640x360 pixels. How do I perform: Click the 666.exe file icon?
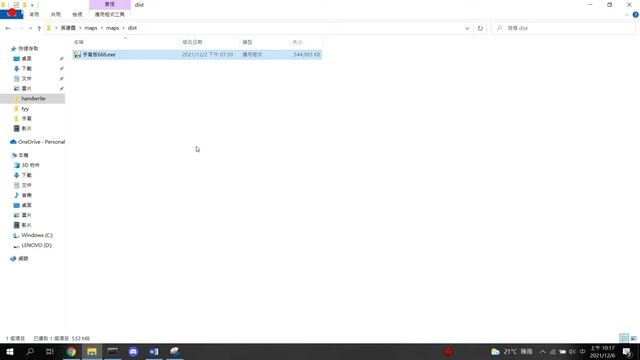coord(78,54)
